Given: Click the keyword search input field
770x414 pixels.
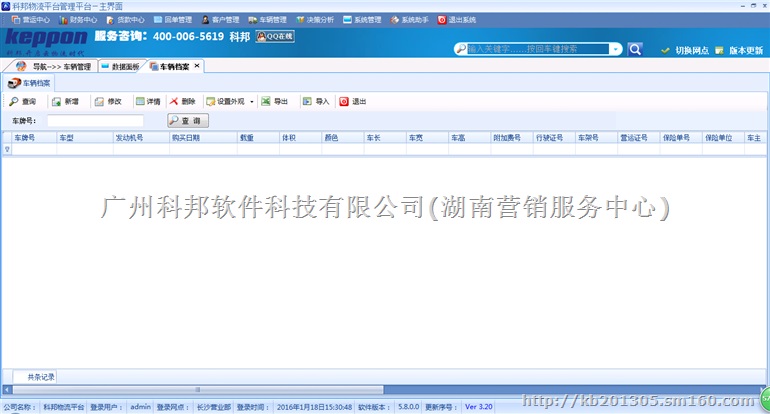Looking at the screenshot, I should pos(538,49).
